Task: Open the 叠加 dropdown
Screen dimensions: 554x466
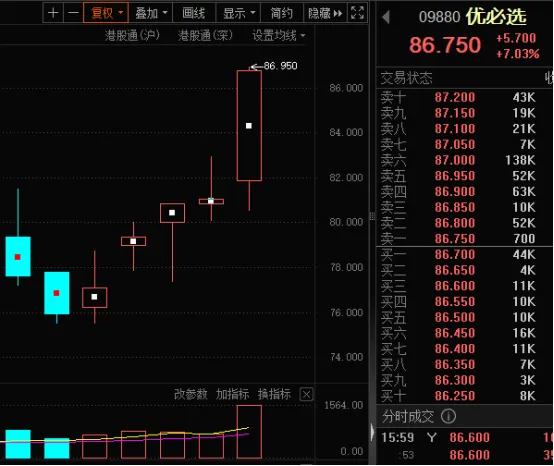Action: [151, 13]
